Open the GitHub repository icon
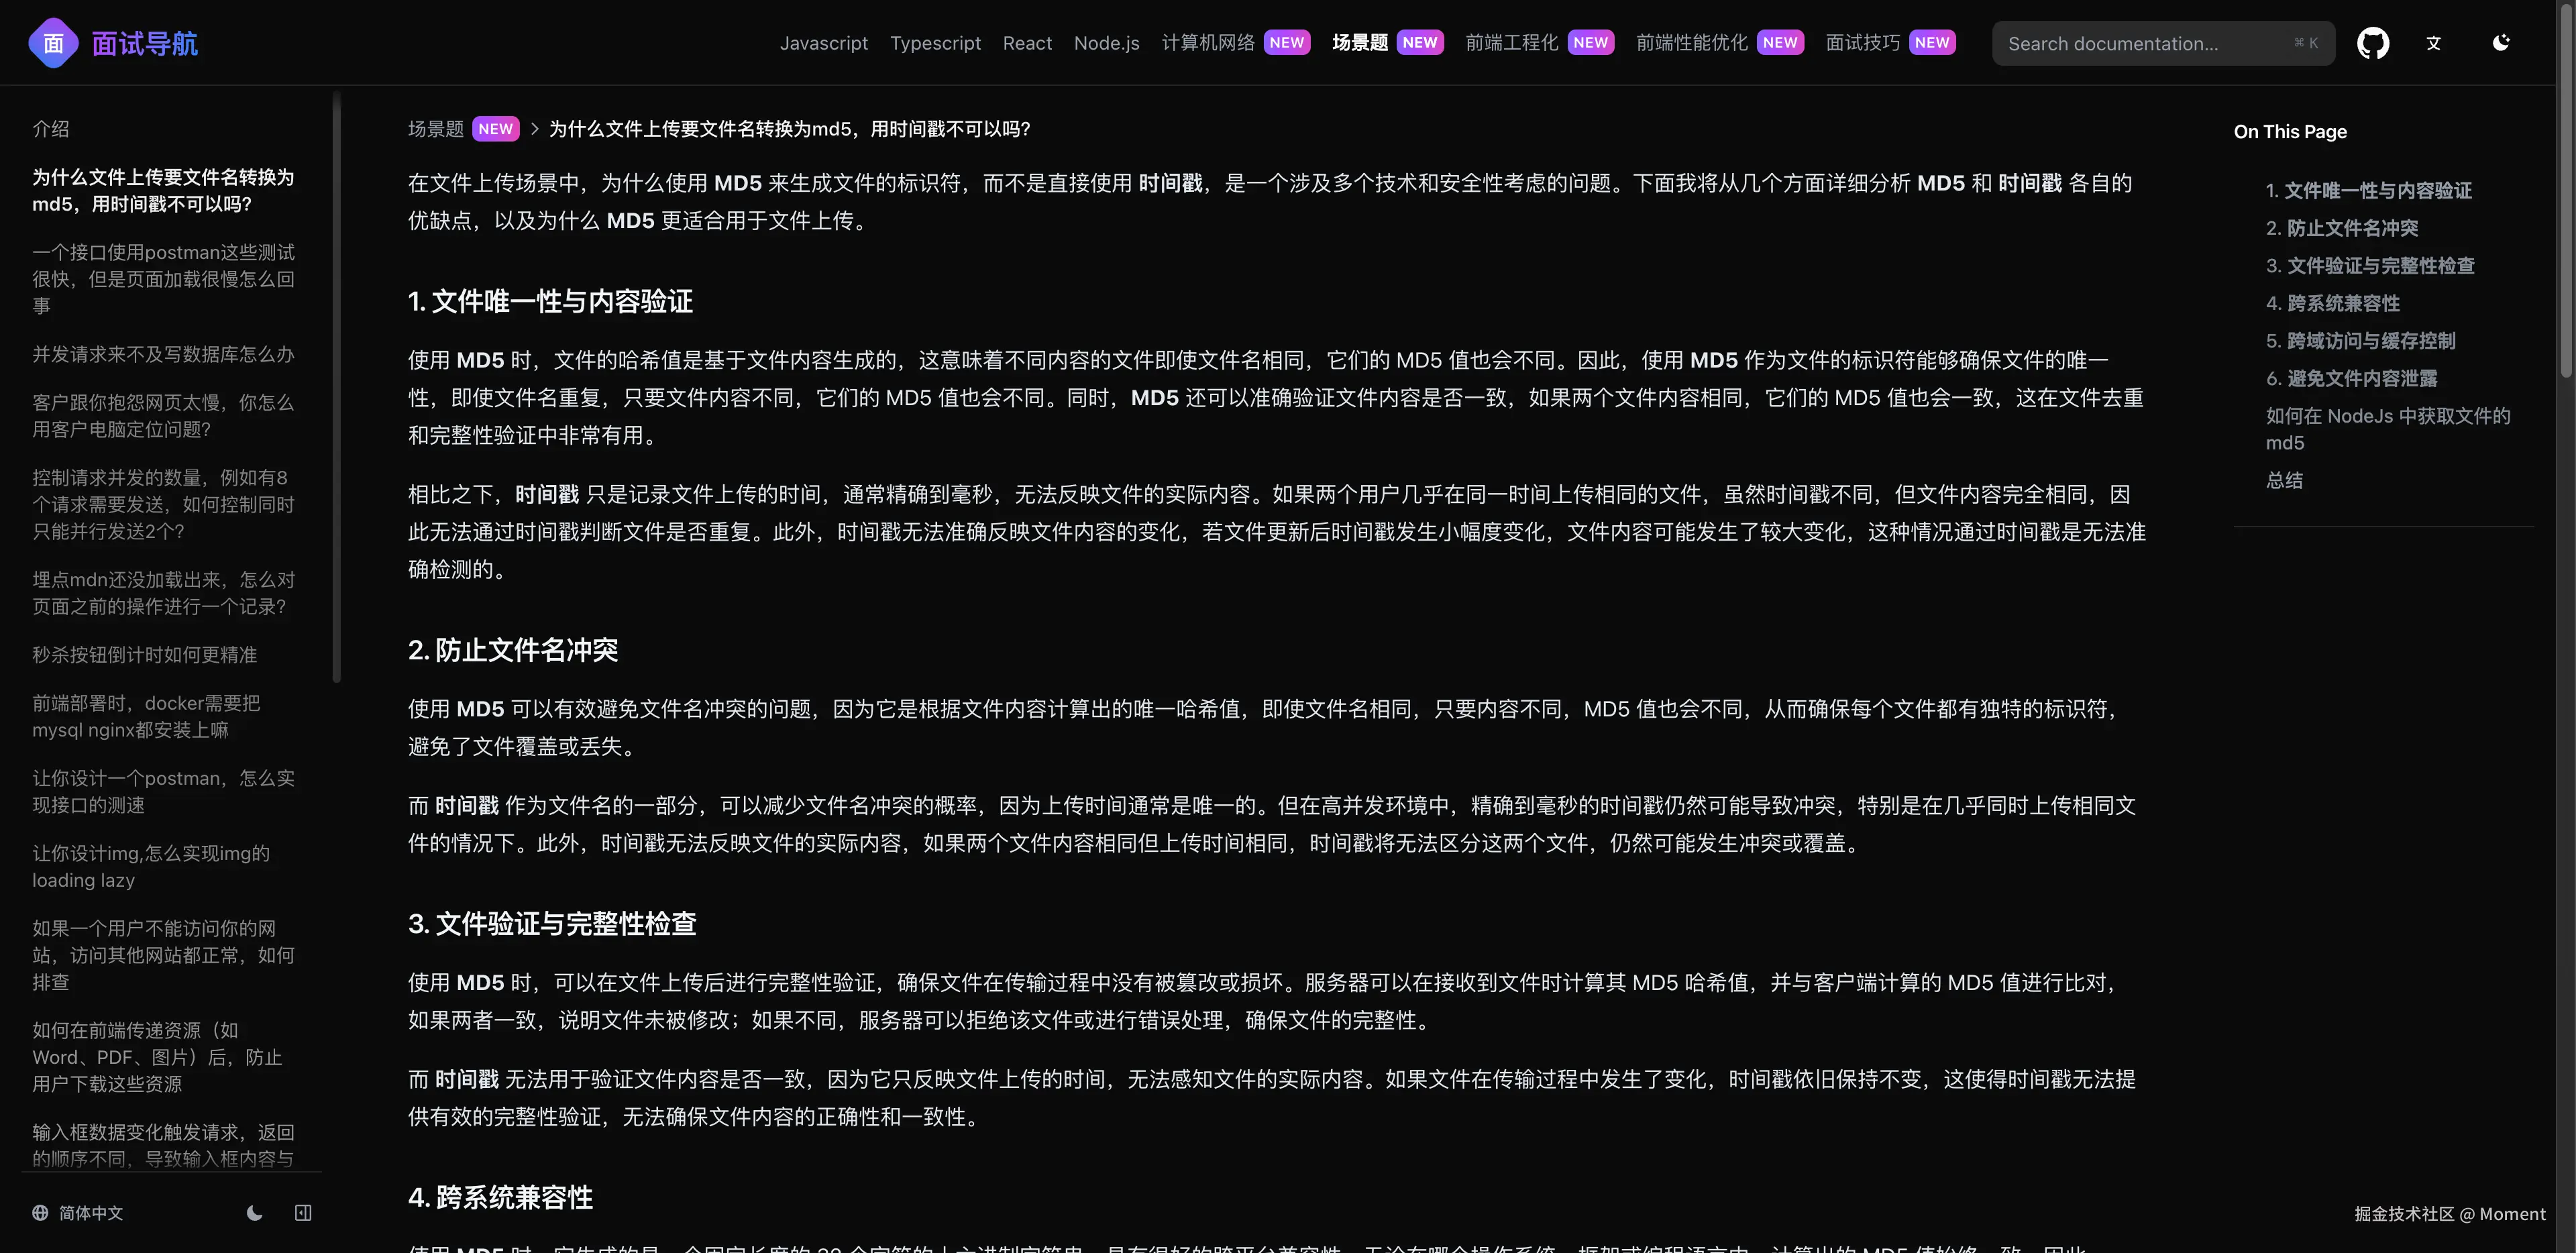This screenshot has height=1253, width=2576. click(x=2372, y=43)
